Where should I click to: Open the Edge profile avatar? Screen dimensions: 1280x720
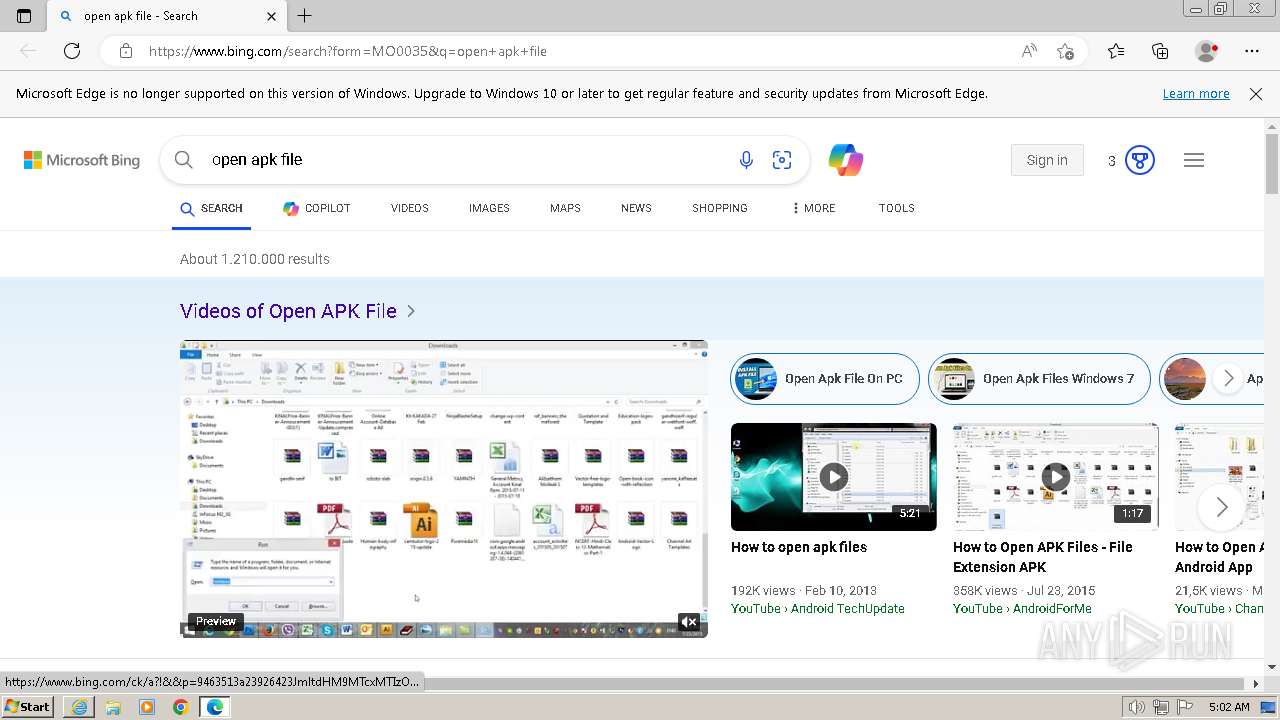click(x=1207, y=51)
